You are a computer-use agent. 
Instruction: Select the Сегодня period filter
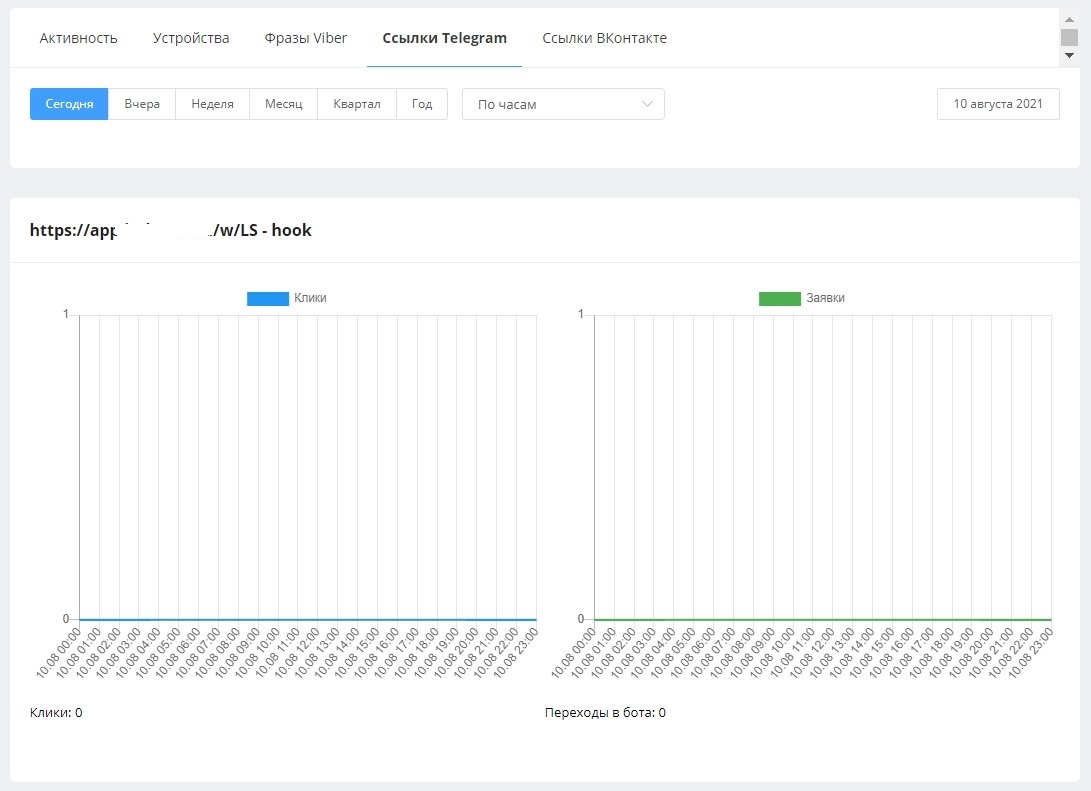[69, 104]
